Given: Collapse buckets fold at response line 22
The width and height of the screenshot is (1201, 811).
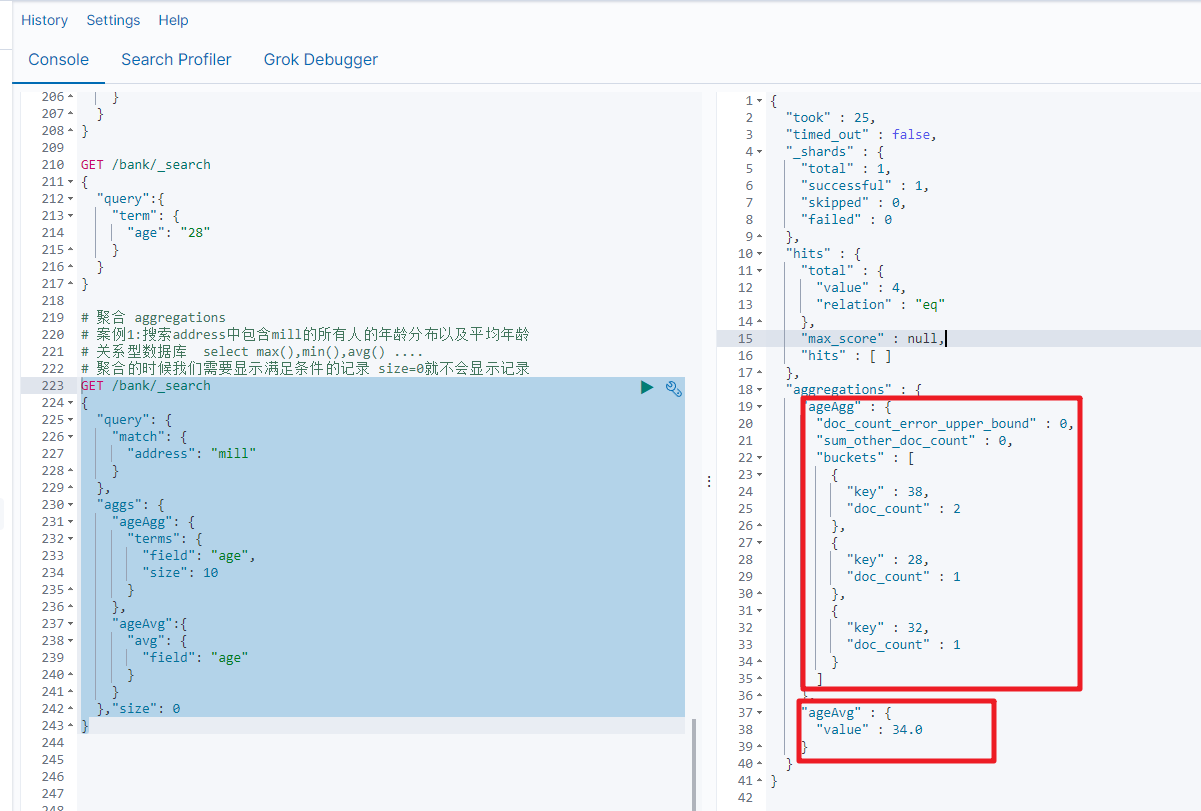Looking at the screenshot, I should click(x=760, y=458).
